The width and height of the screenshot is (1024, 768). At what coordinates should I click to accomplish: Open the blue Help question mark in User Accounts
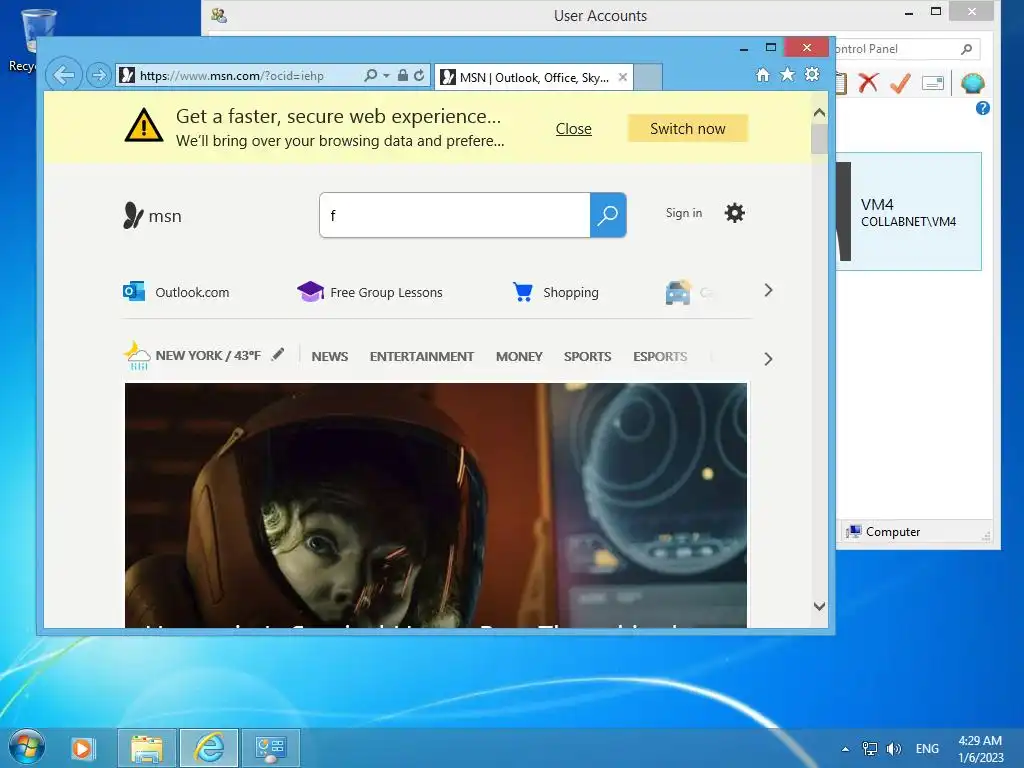click(x=982, y=108)
